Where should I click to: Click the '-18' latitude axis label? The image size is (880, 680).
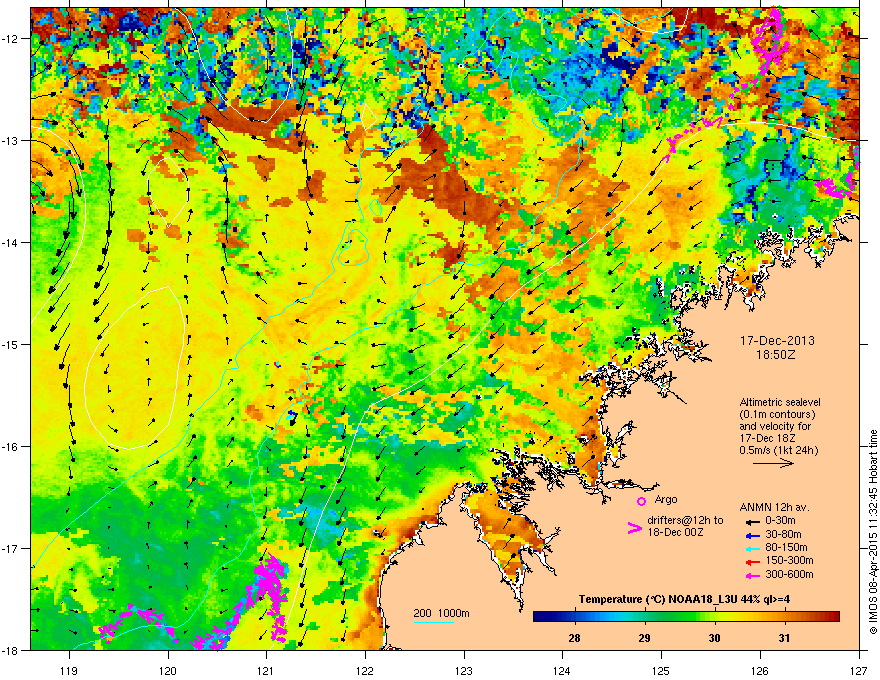11,650
